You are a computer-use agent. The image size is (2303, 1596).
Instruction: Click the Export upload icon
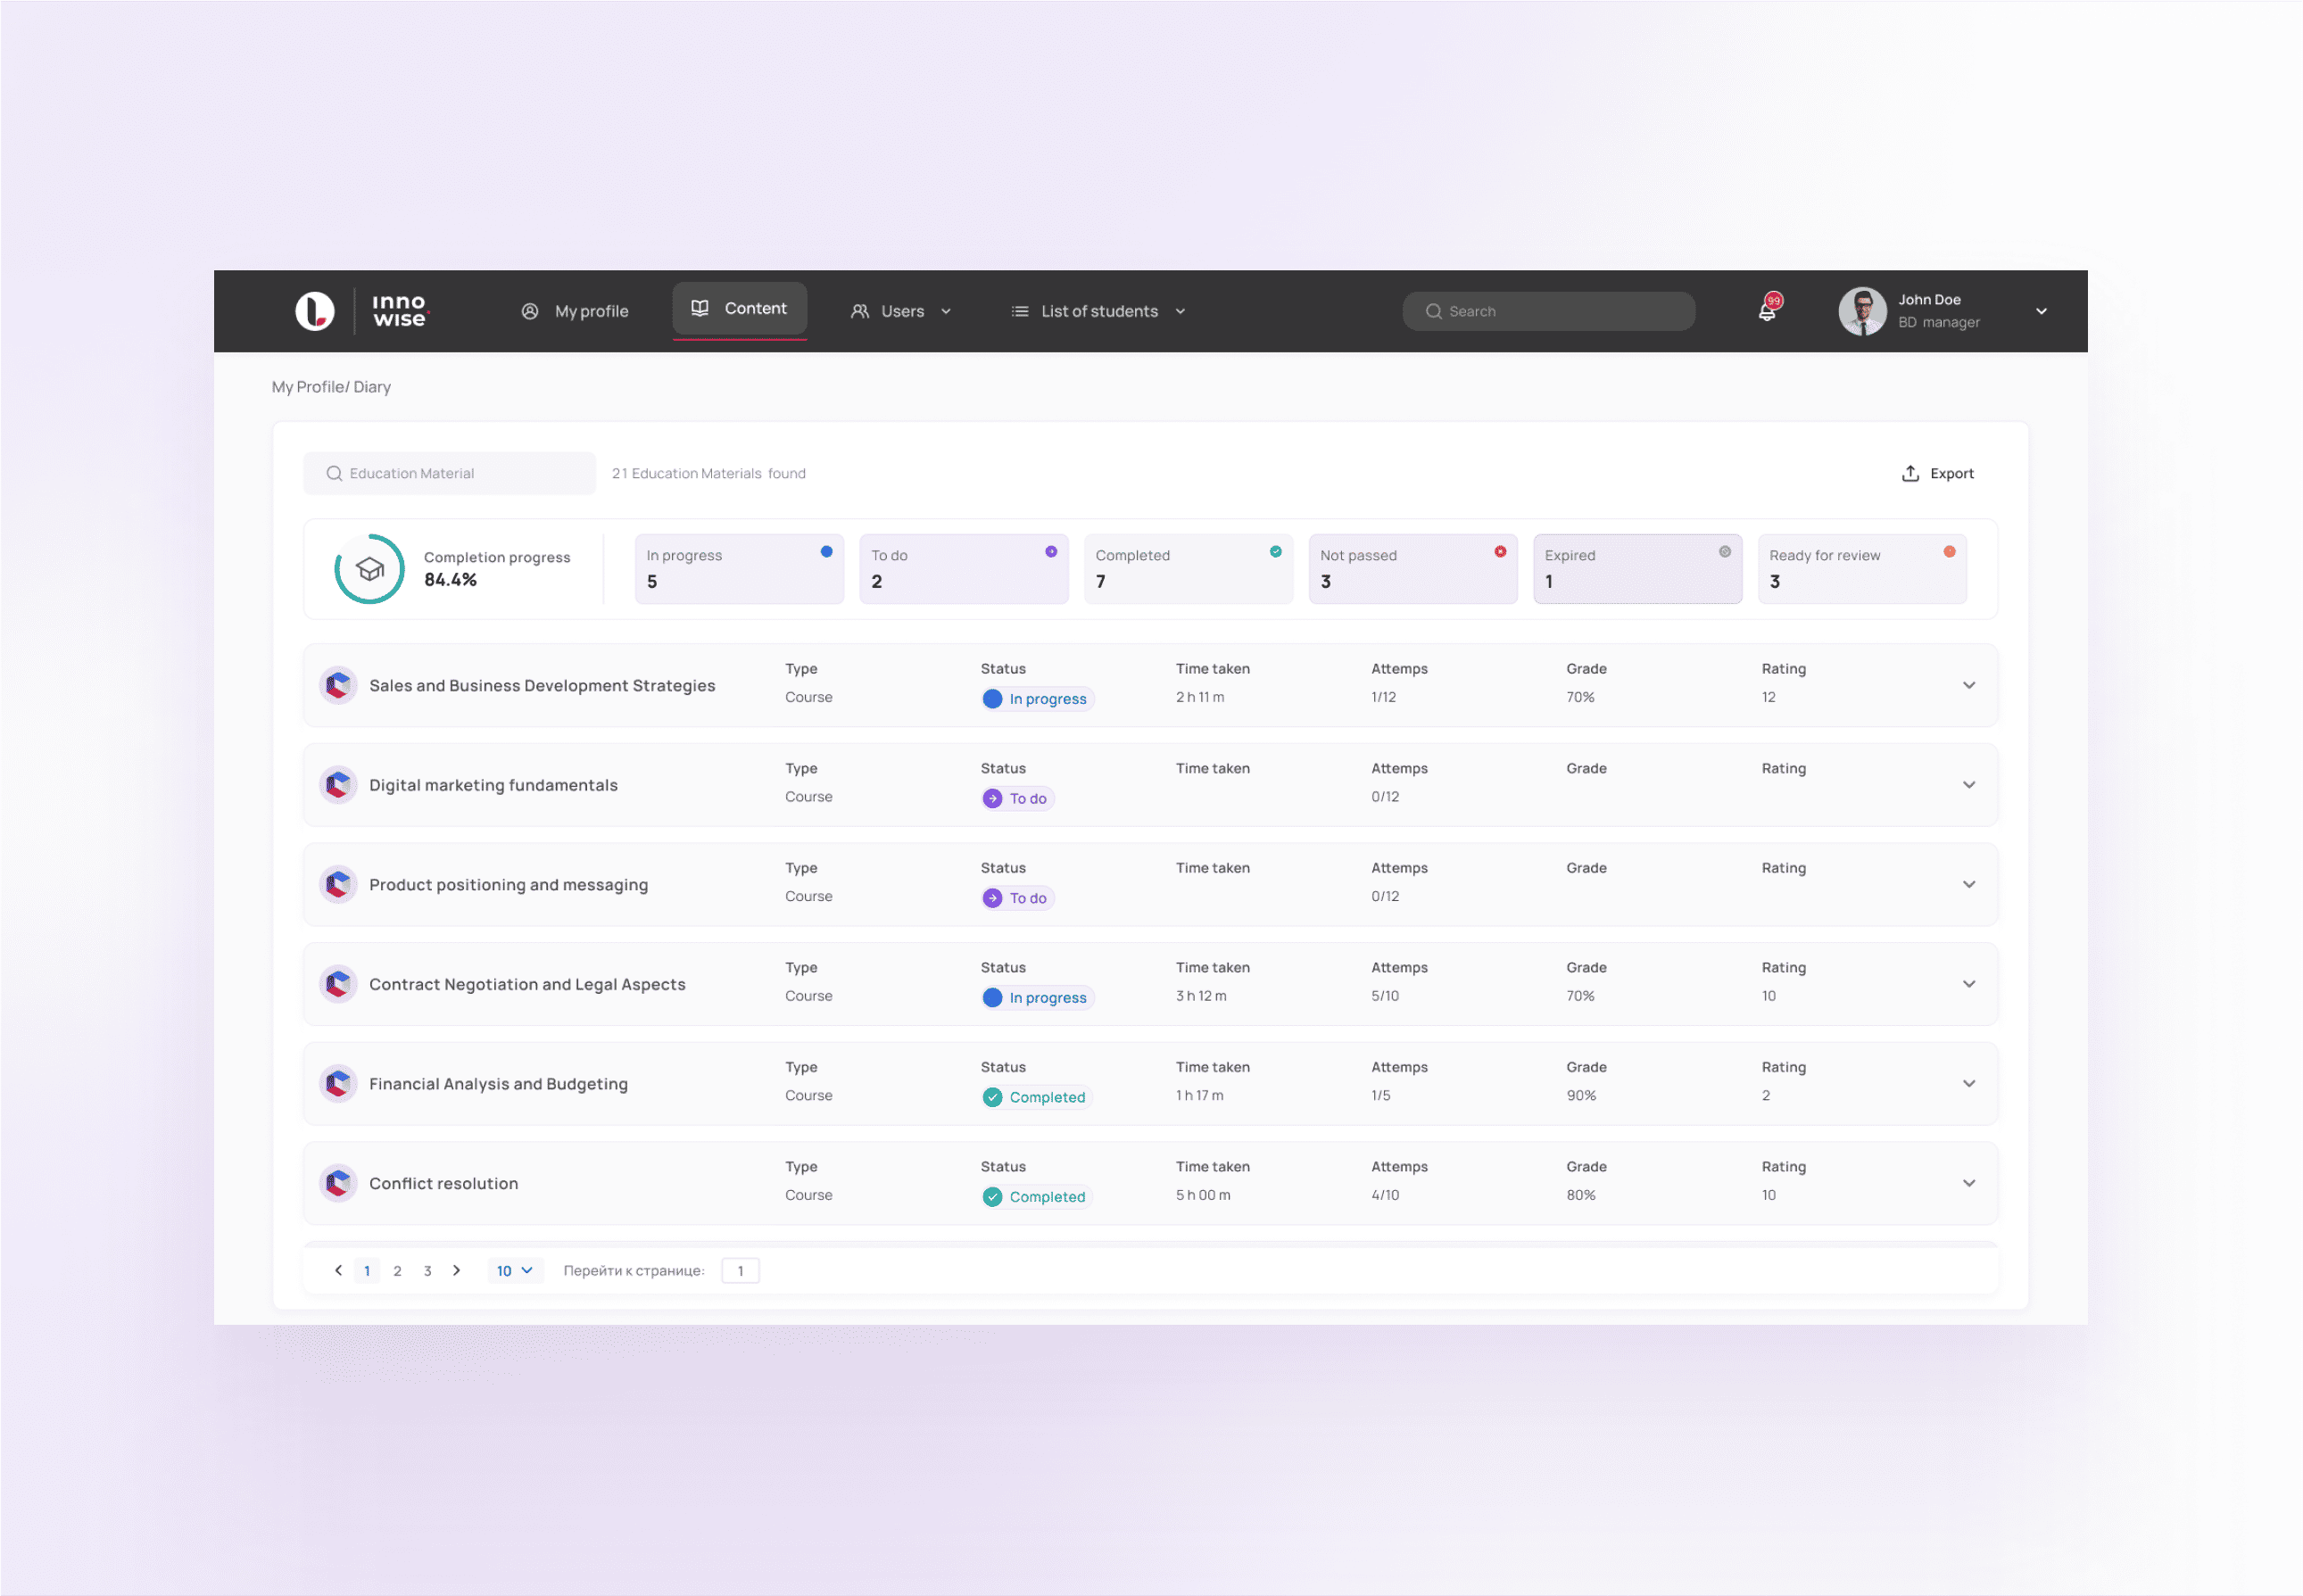click(1910, 473)
